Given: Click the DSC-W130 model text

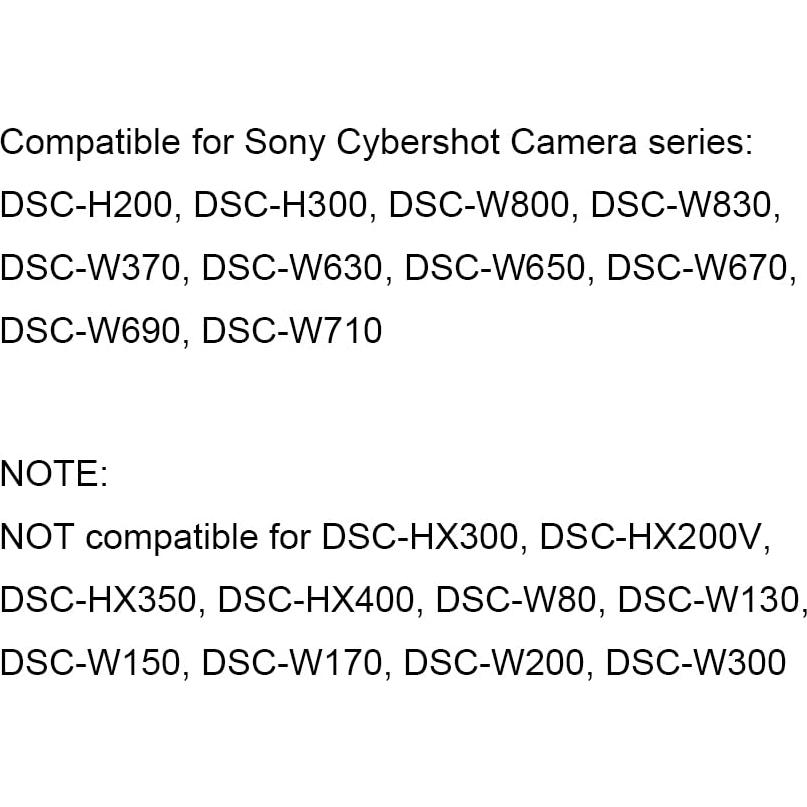Looking at the screenshot, I should [709, 600].
